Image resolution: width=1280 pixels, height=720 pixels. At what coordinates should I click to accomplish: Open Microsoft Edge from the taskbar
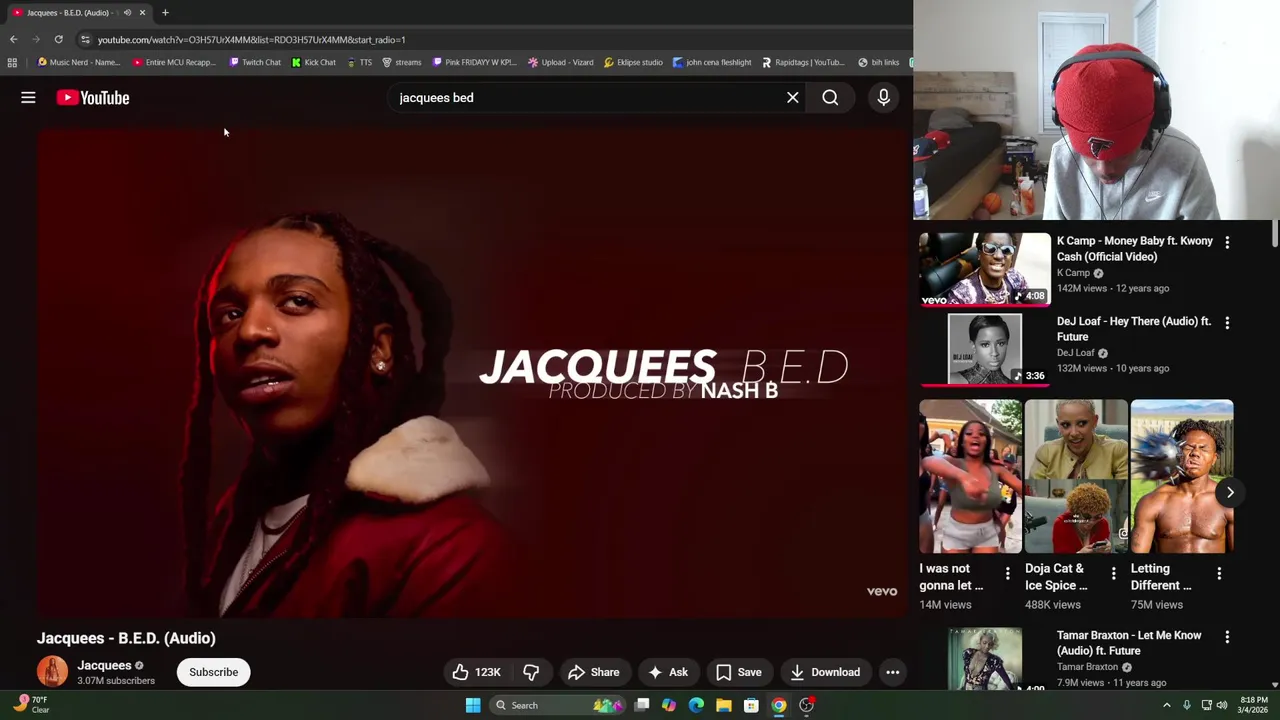[697, 705]
